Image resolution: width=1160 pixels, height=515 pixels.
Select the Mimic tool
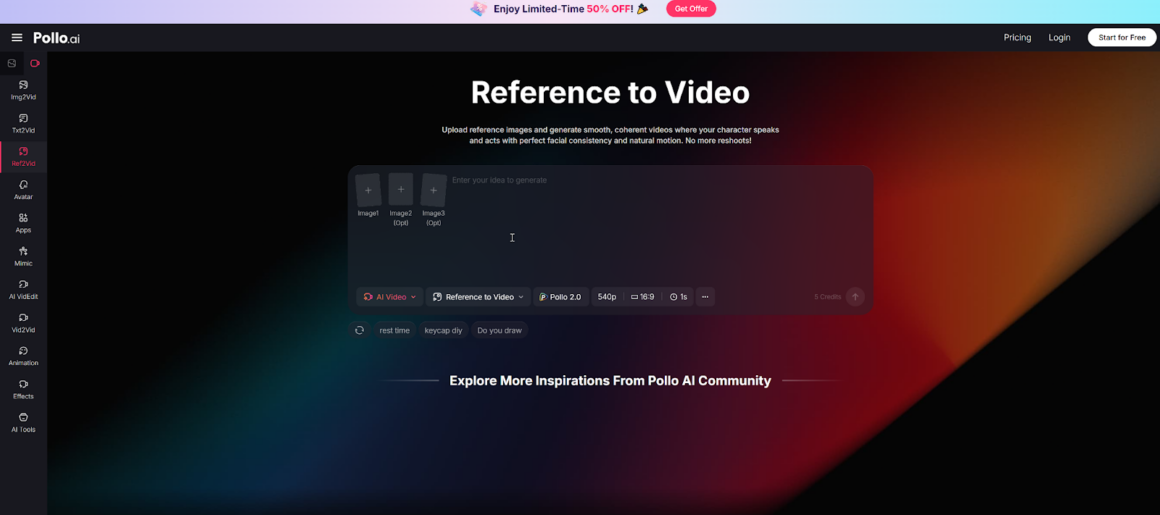[23, 256]
